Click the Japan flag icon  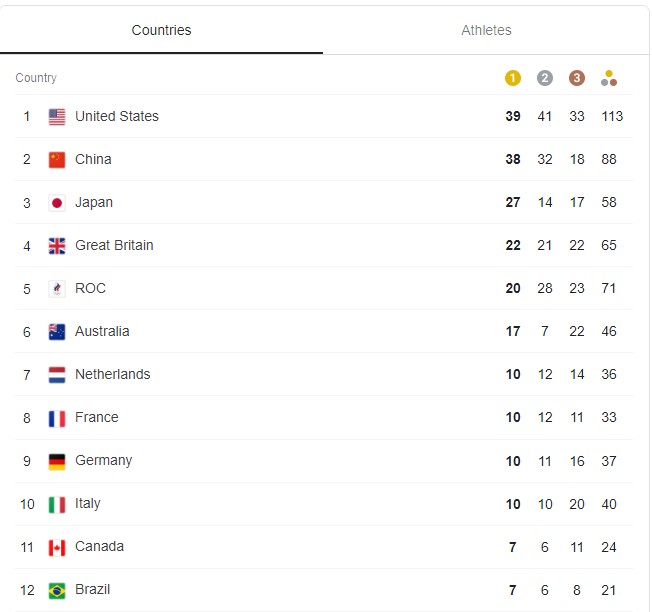[x=57, y=203]
